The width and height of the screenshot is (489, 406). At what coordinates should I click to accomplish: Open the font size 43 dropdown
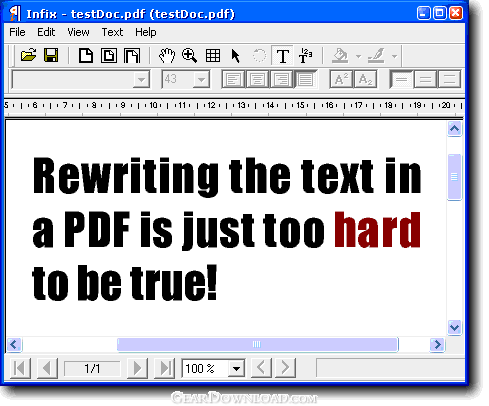(201, 80)
